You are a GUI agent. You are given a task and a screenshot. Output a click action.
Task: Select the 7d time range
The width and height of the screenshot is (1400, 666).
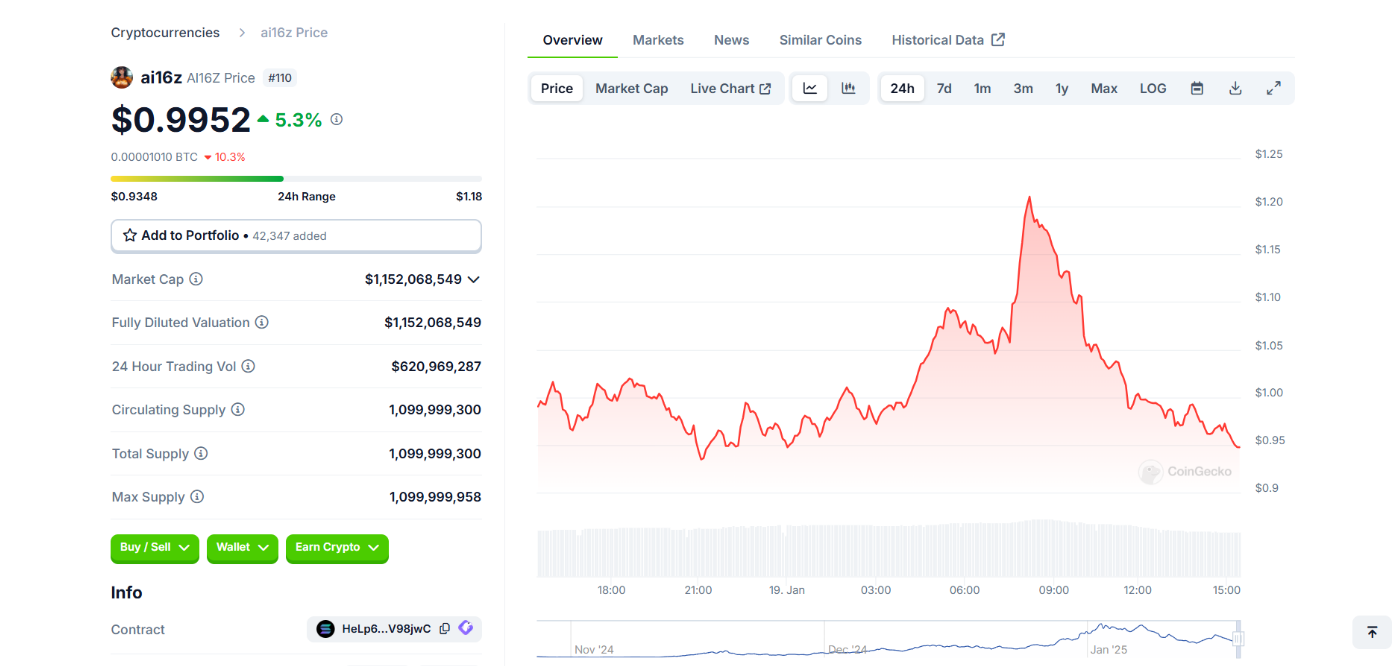tap(944, 88)
